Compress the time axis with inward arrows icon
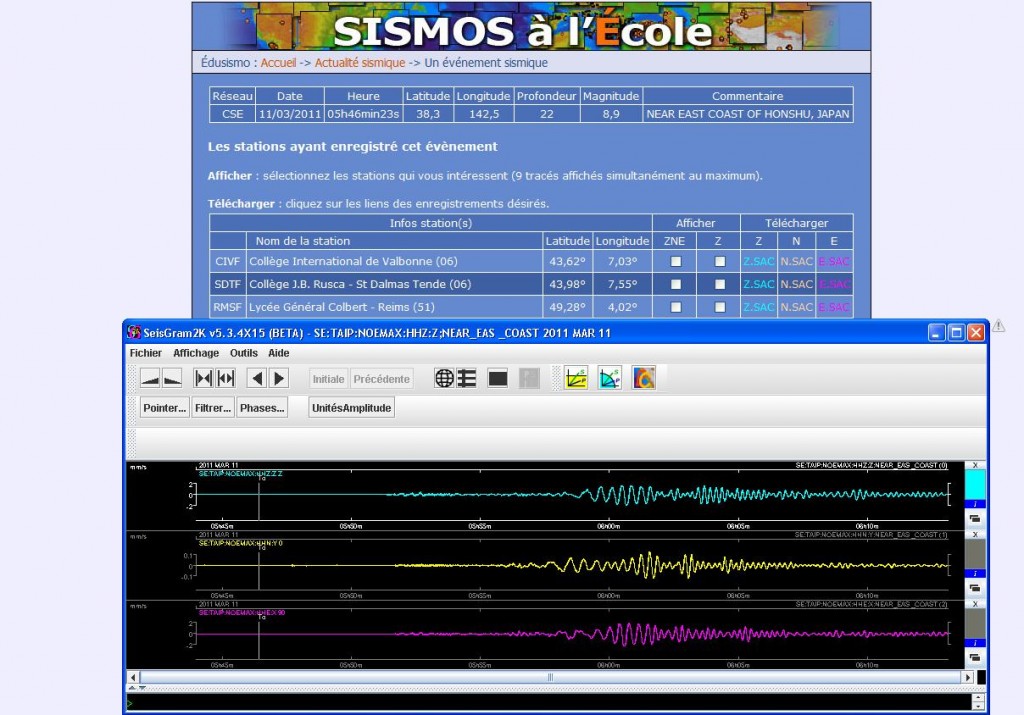This screenshot has width=1024, height=715. click(204, 379)
